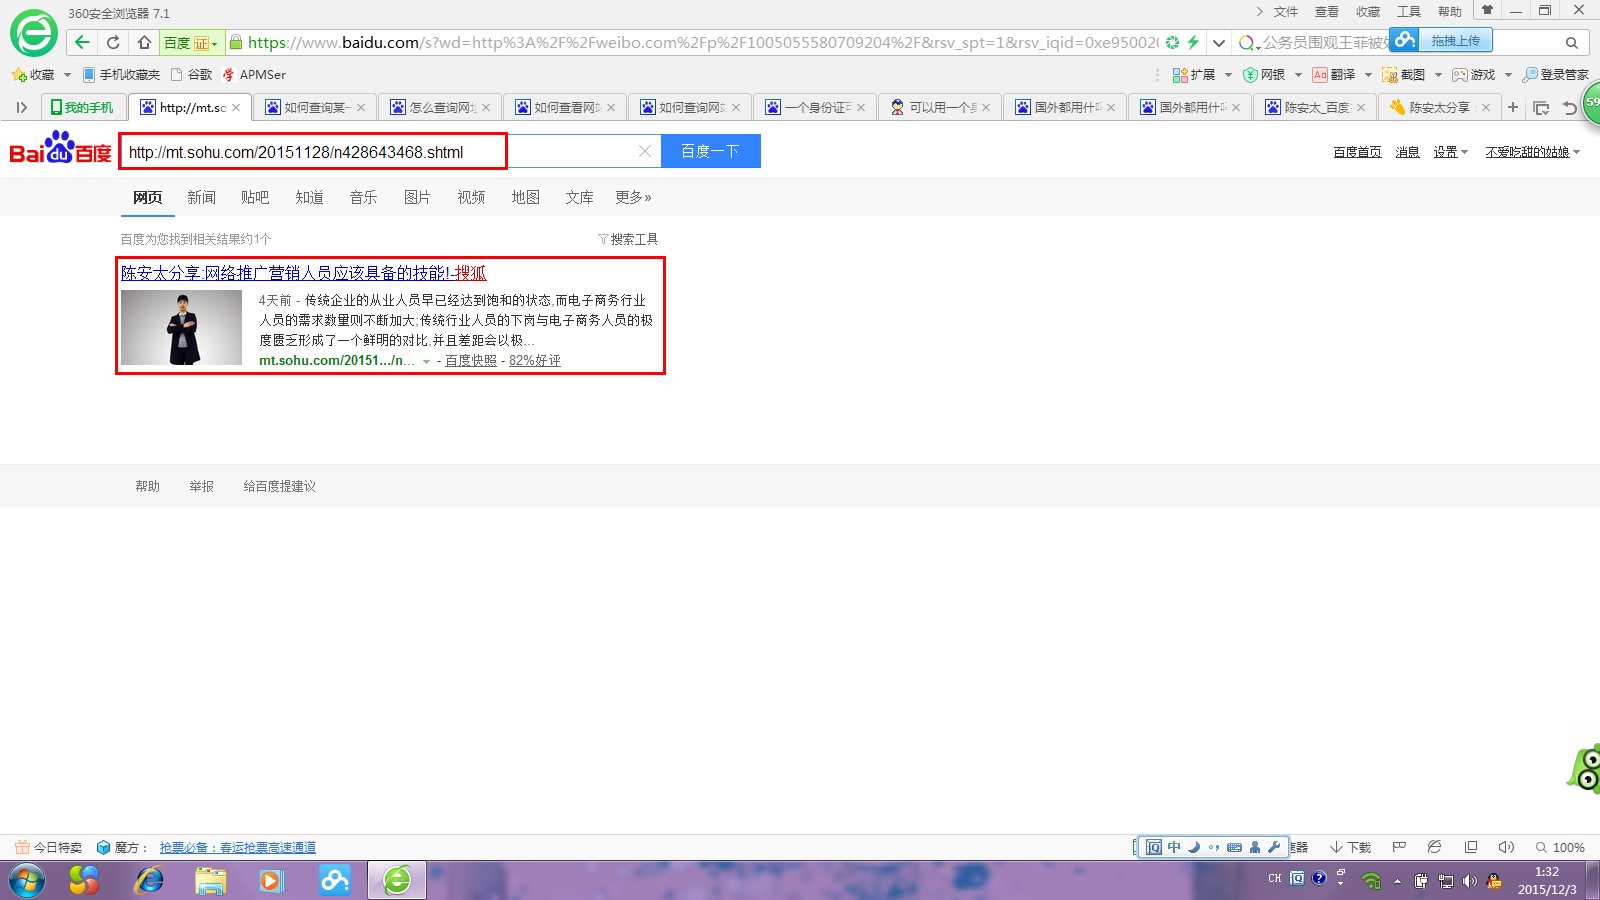Click the search result thumbnail image
1600x900 pixels.
coord(181,327)
